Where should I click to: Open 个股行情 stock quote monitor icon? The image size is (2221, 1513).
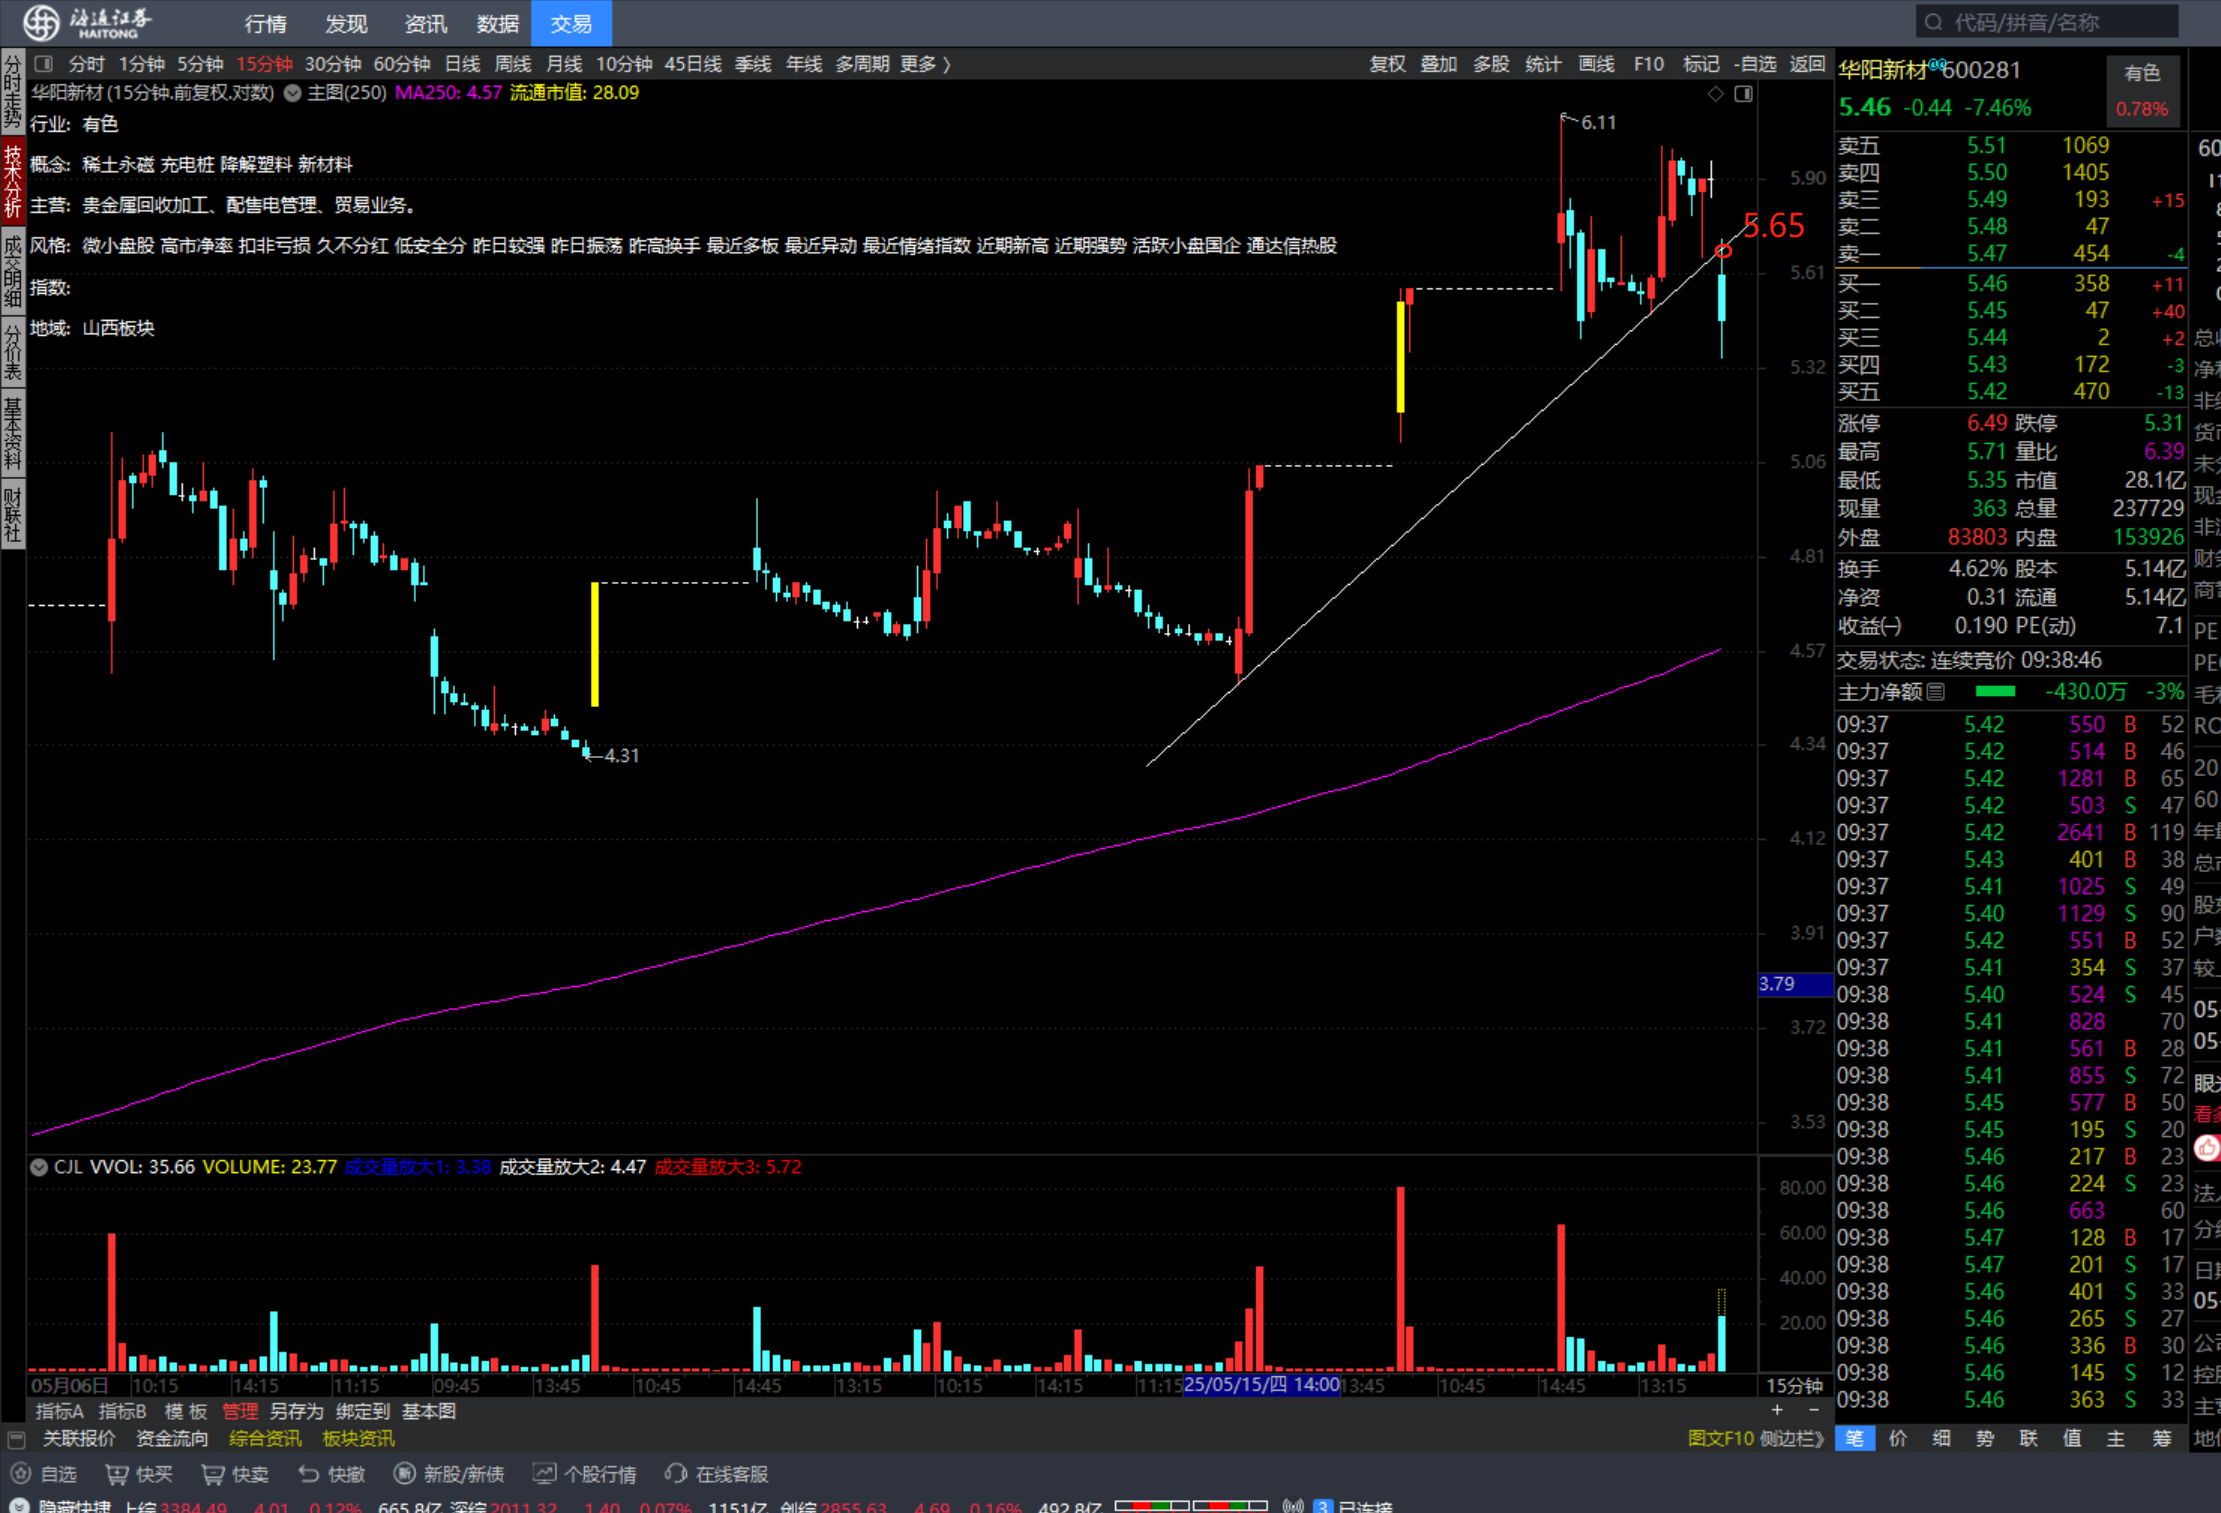544,1474
